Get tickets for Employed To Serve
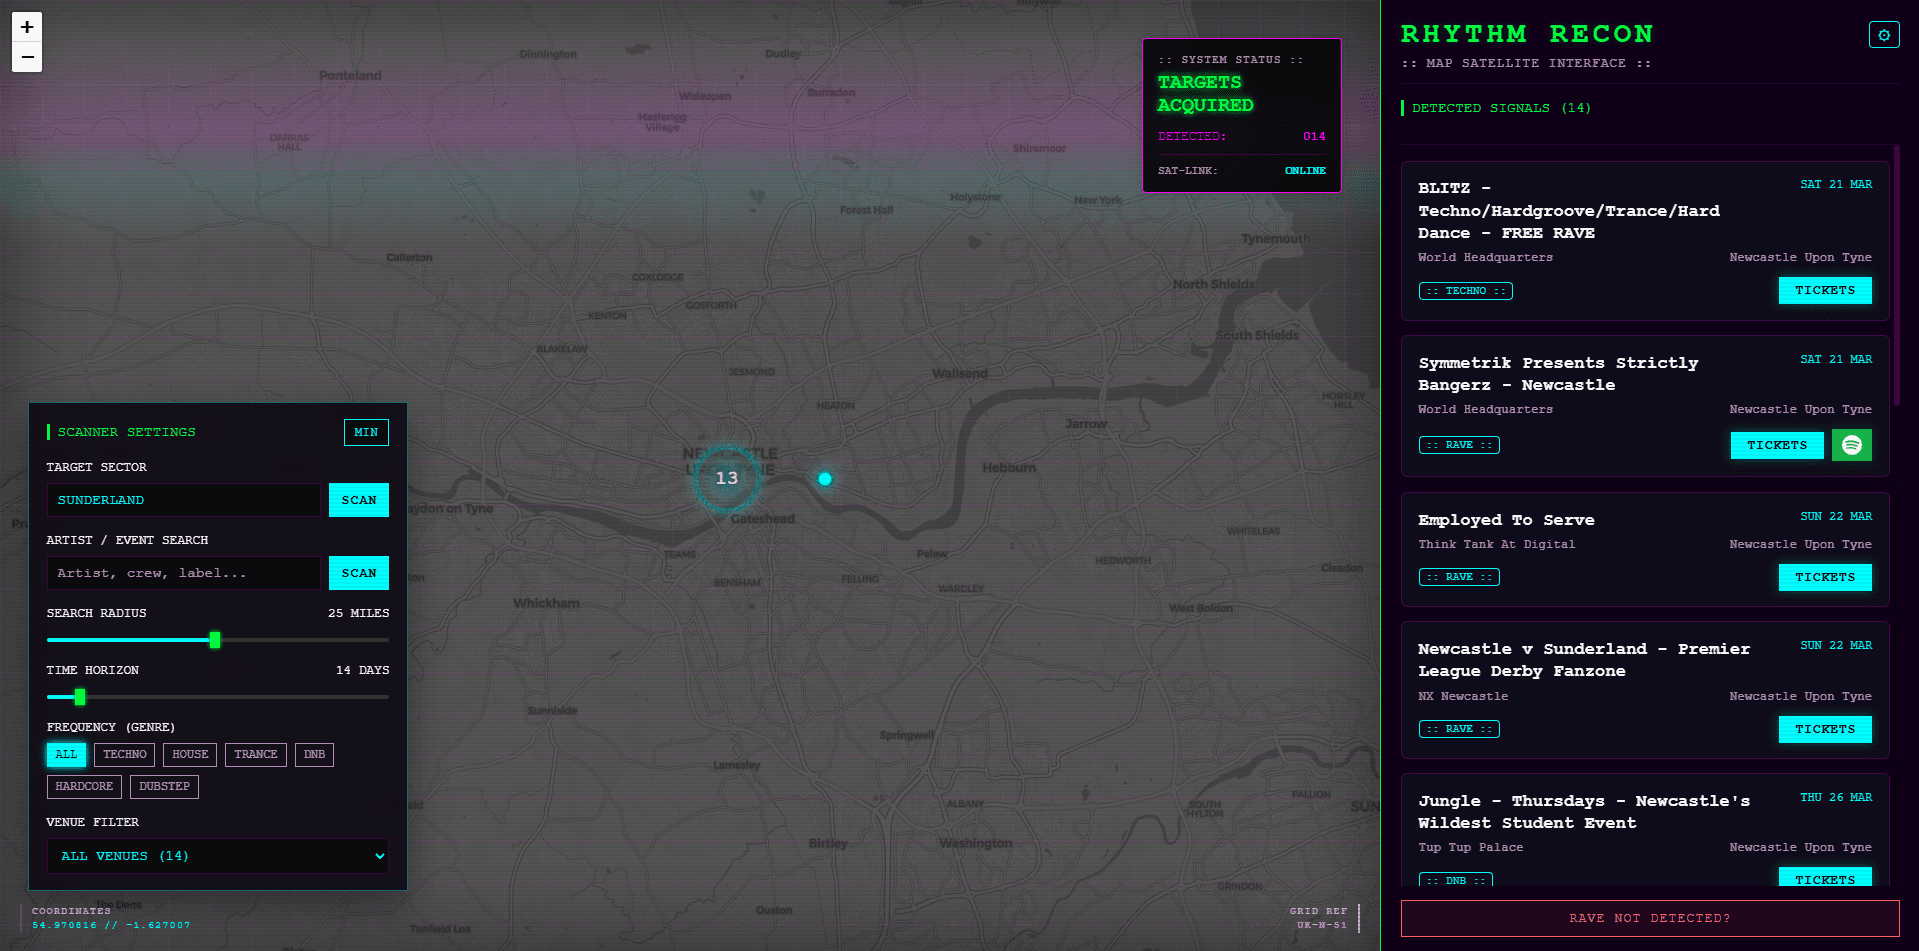 pyautogui.click(x=1825, y=577)
